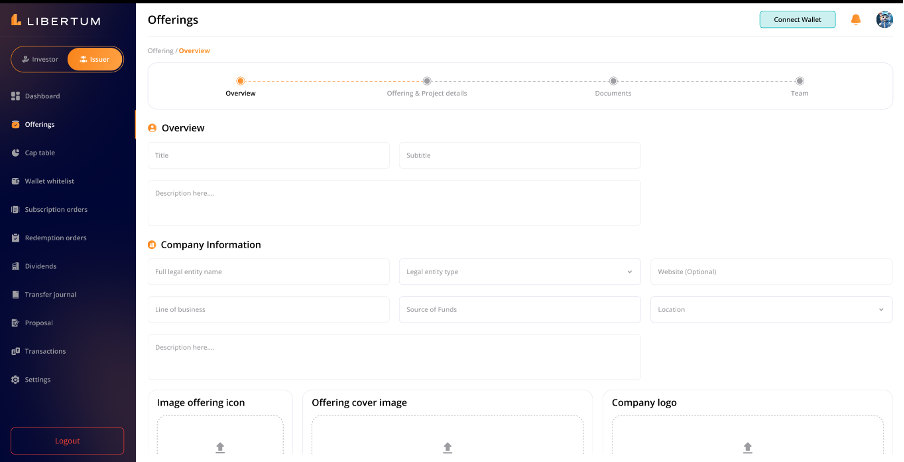The image size is (904, 462).
Task: Click the Cap table pie chart icon
Action: [15, 153]
